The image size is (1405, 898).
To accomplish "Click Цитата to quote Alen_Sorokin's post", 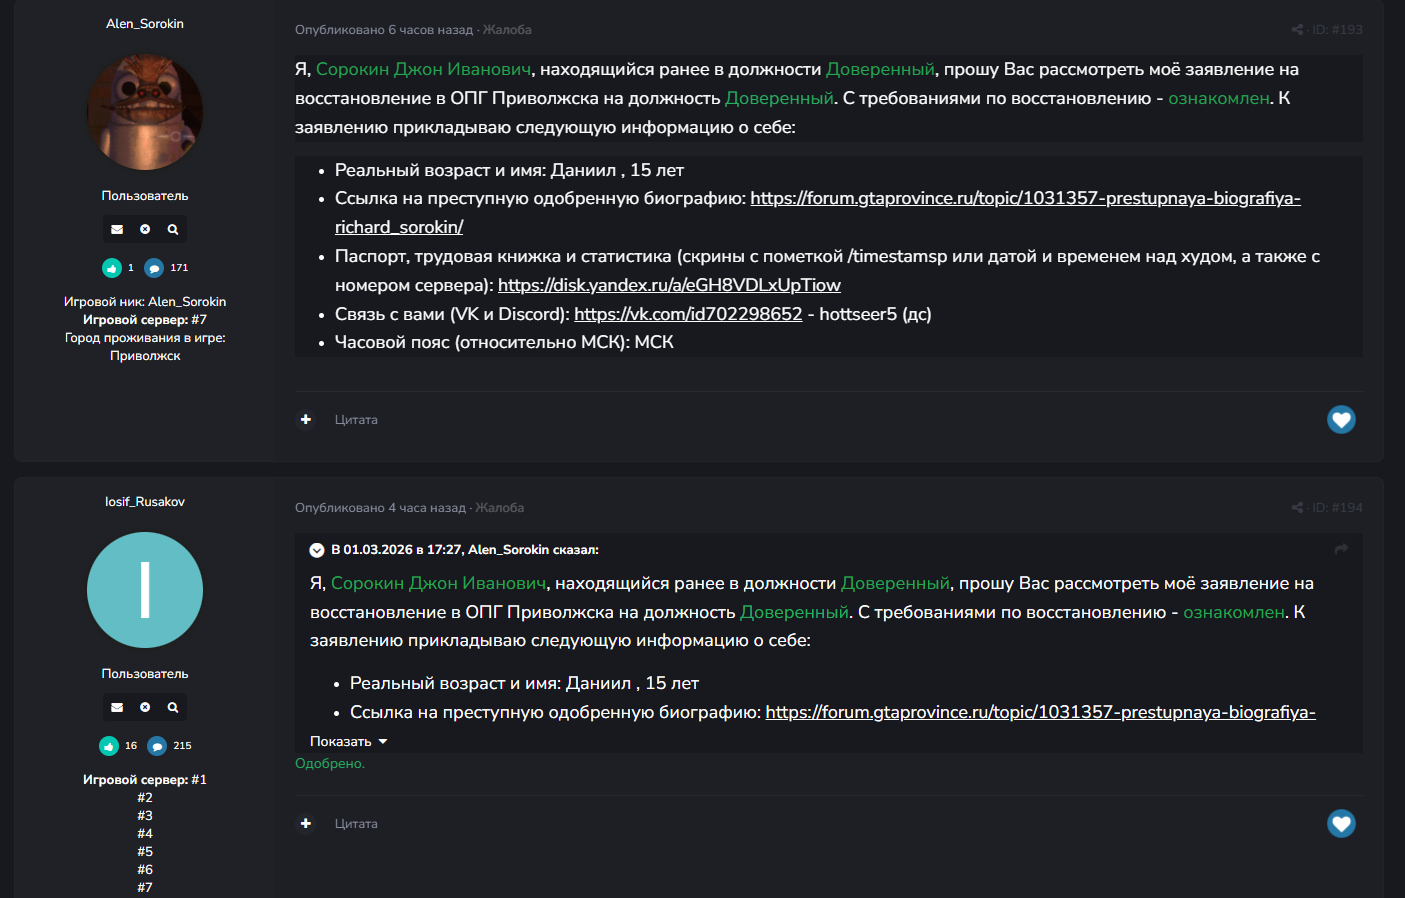I will coord(356,420).
